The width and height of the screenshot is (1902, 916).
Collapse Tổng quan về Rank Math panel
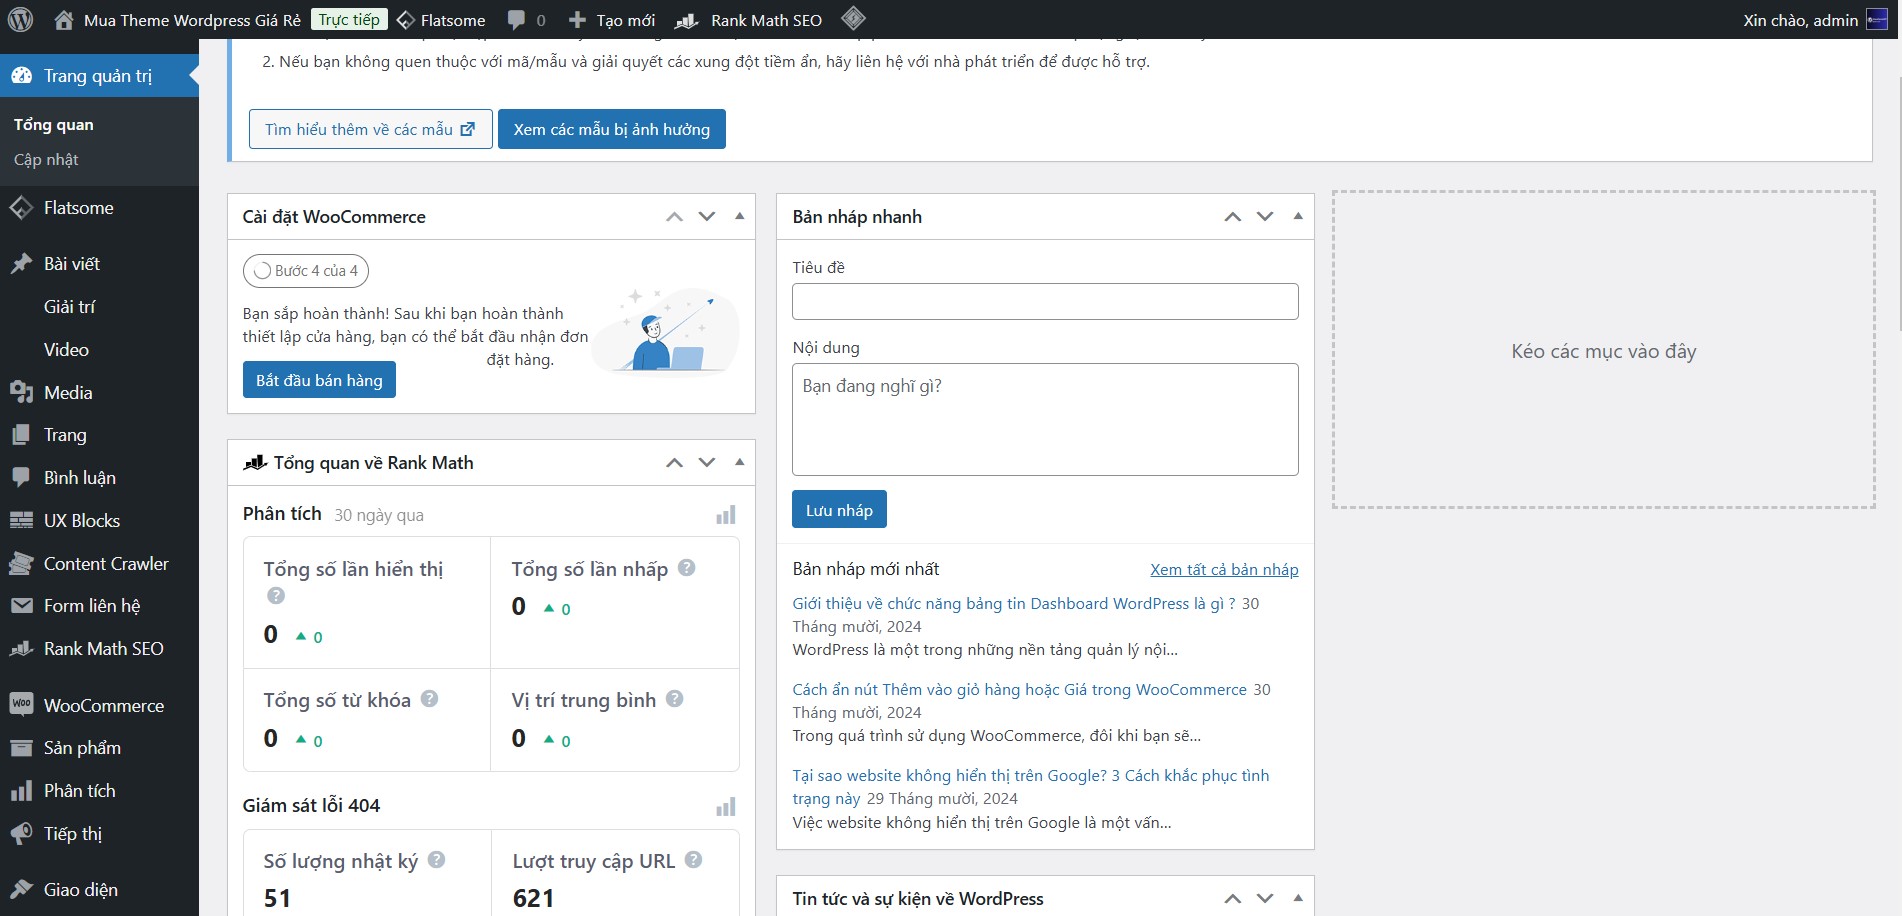coord(739,462)
